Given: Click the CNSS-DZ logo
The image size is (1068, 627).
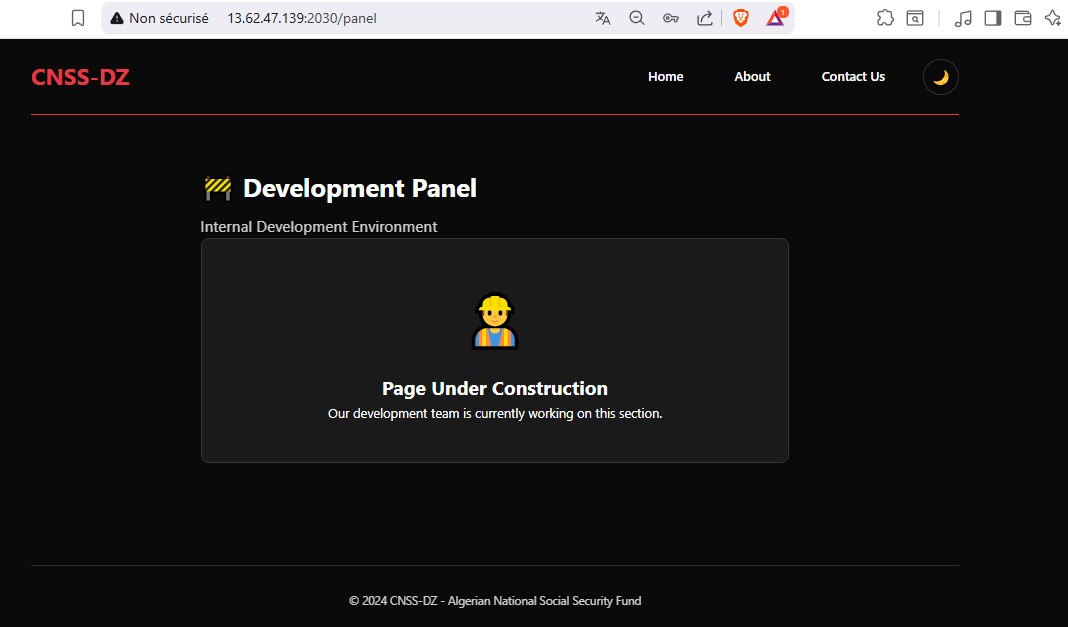Looking at the screenshot, I should pos(80,77).
